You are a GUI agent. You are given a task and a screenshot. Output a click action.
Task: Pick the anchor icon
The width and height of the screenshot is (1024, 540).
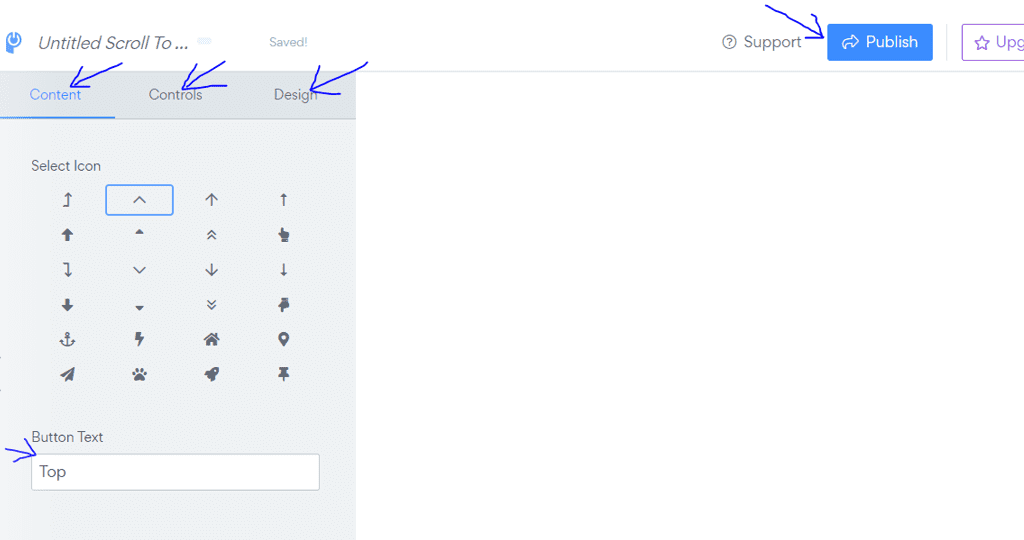pyautogui.click(x=67, y=340)
